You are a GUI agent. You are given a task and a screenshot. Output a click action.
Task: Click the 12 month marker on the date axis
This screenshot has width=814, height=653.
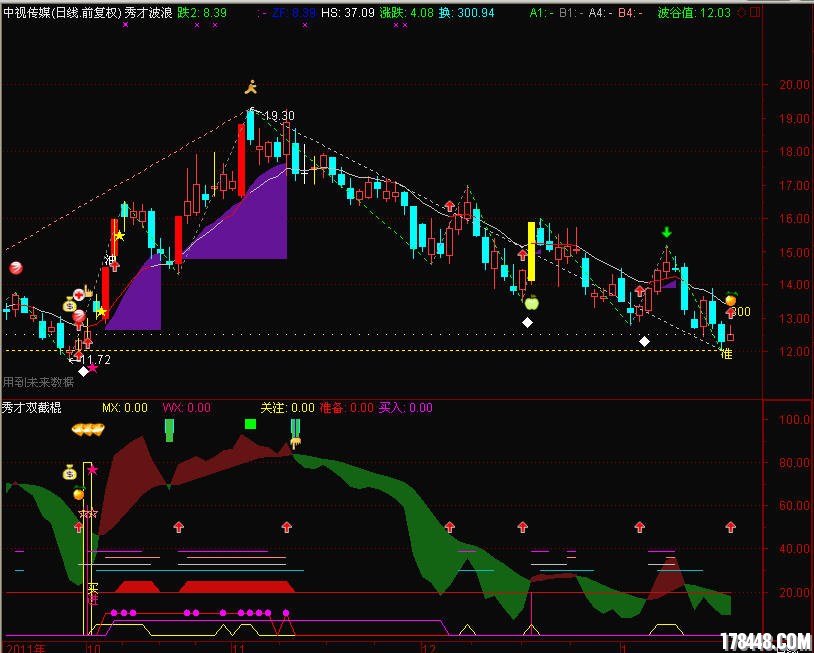[429, 648]
